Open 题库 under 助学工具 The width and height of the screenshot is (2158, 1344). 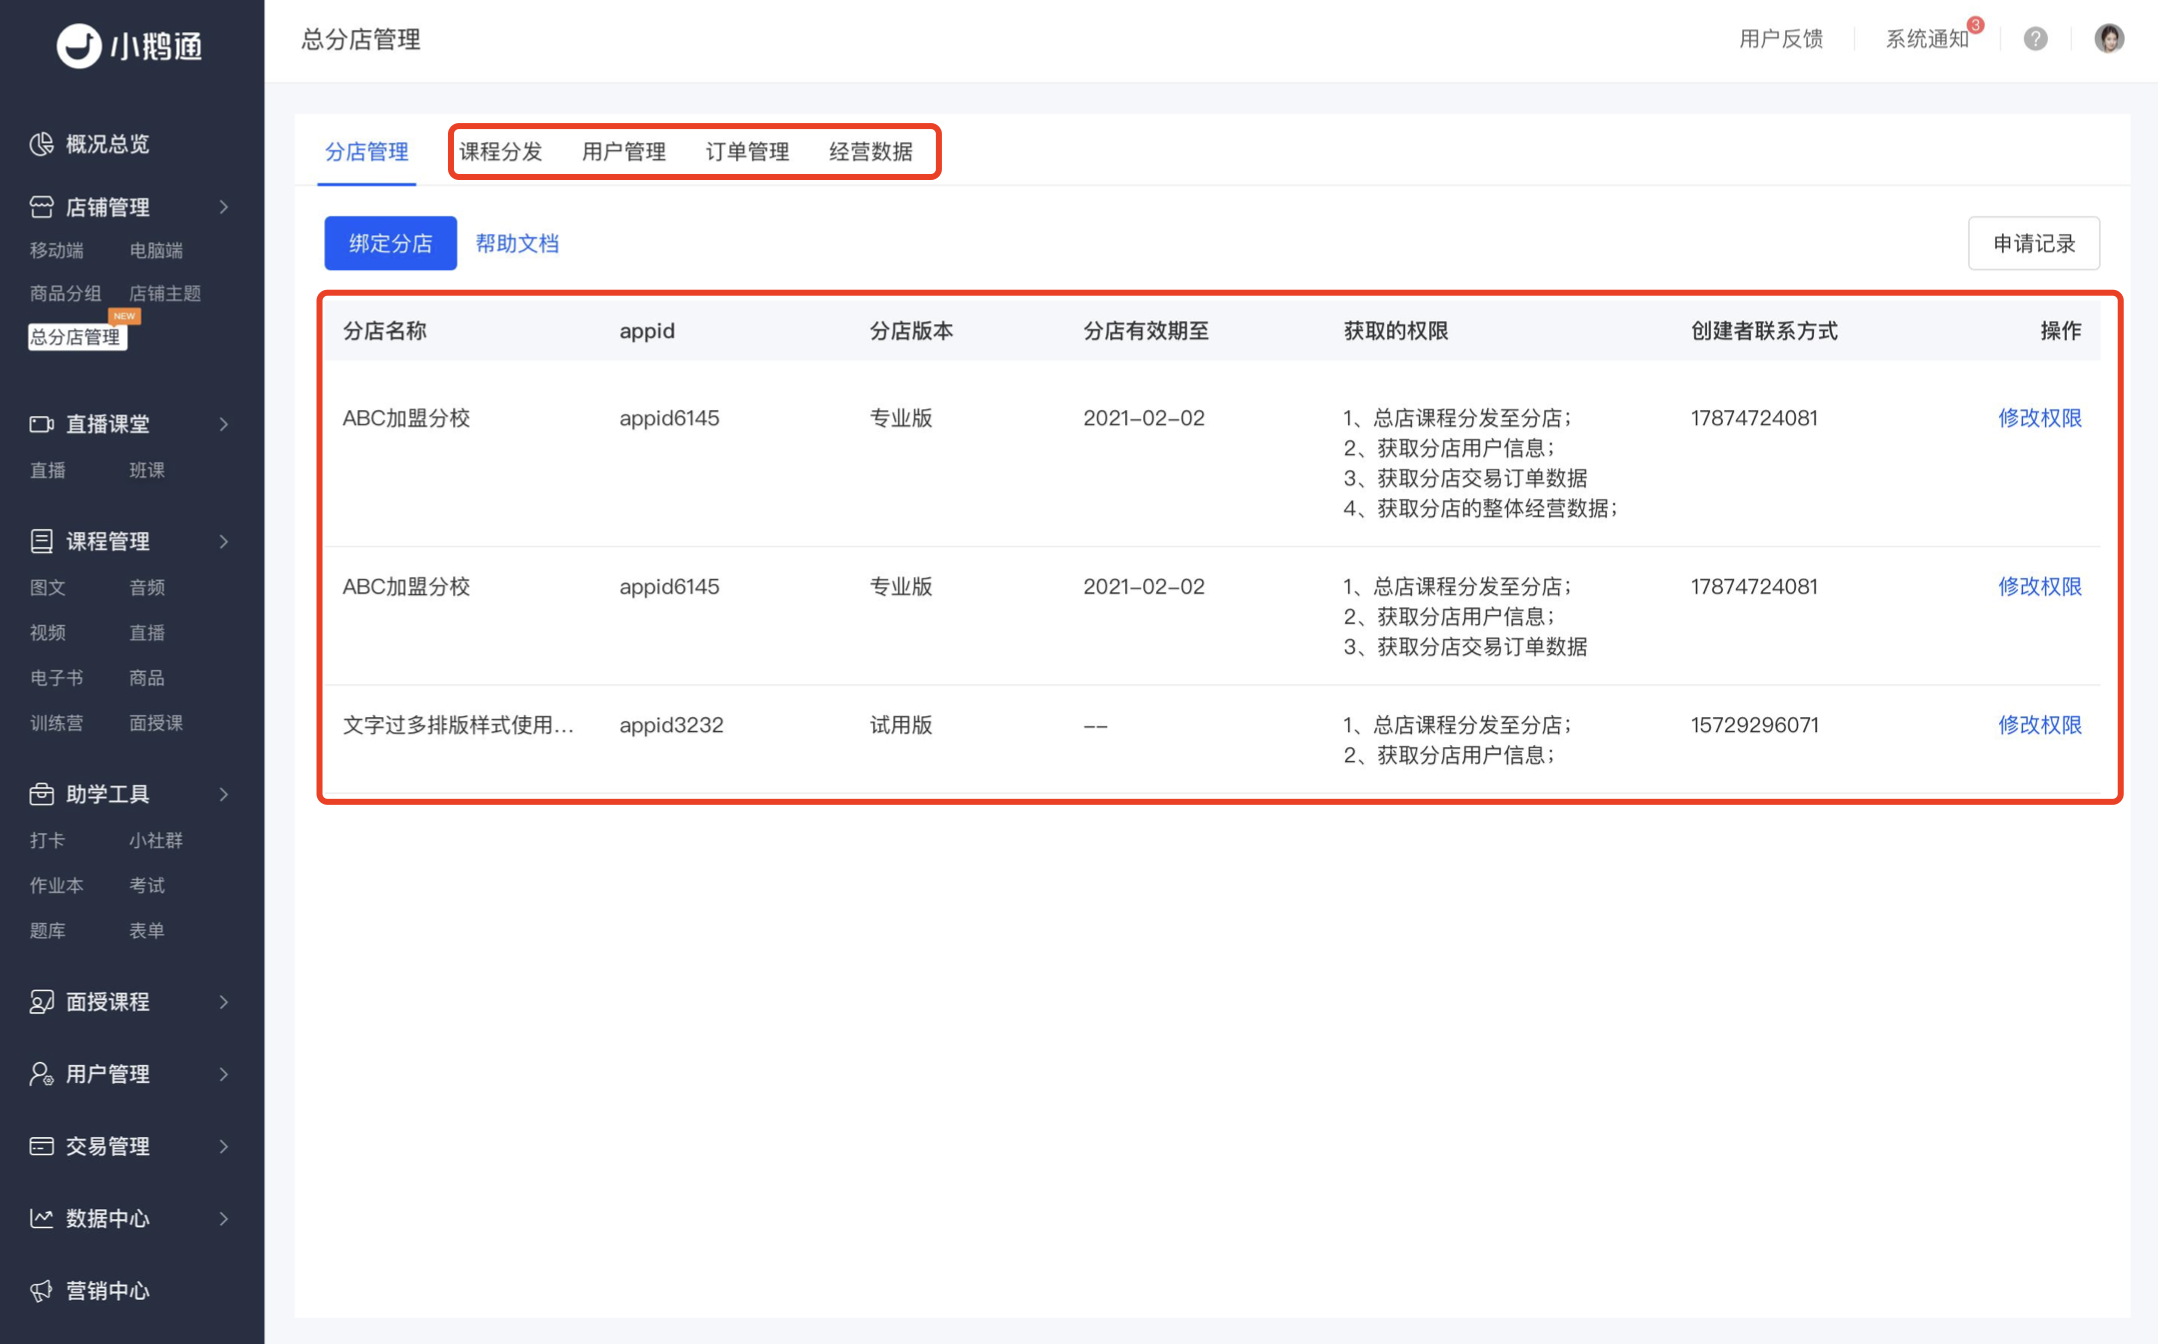[47, 930]
